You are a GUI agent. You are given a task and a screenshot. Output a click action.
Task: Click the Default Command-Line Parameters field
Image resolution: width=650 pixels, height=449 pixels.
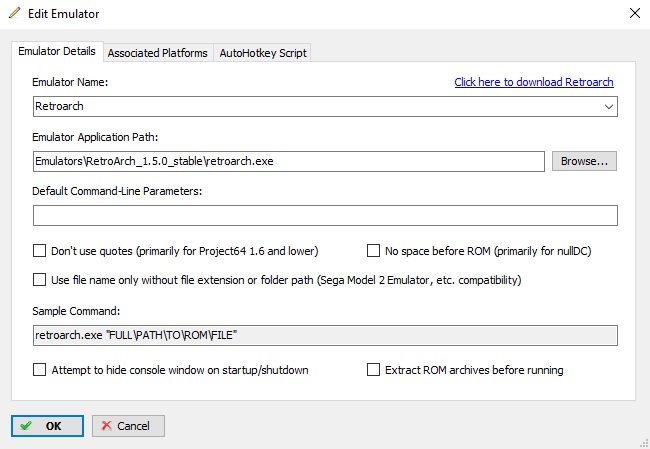click(325, 216)
